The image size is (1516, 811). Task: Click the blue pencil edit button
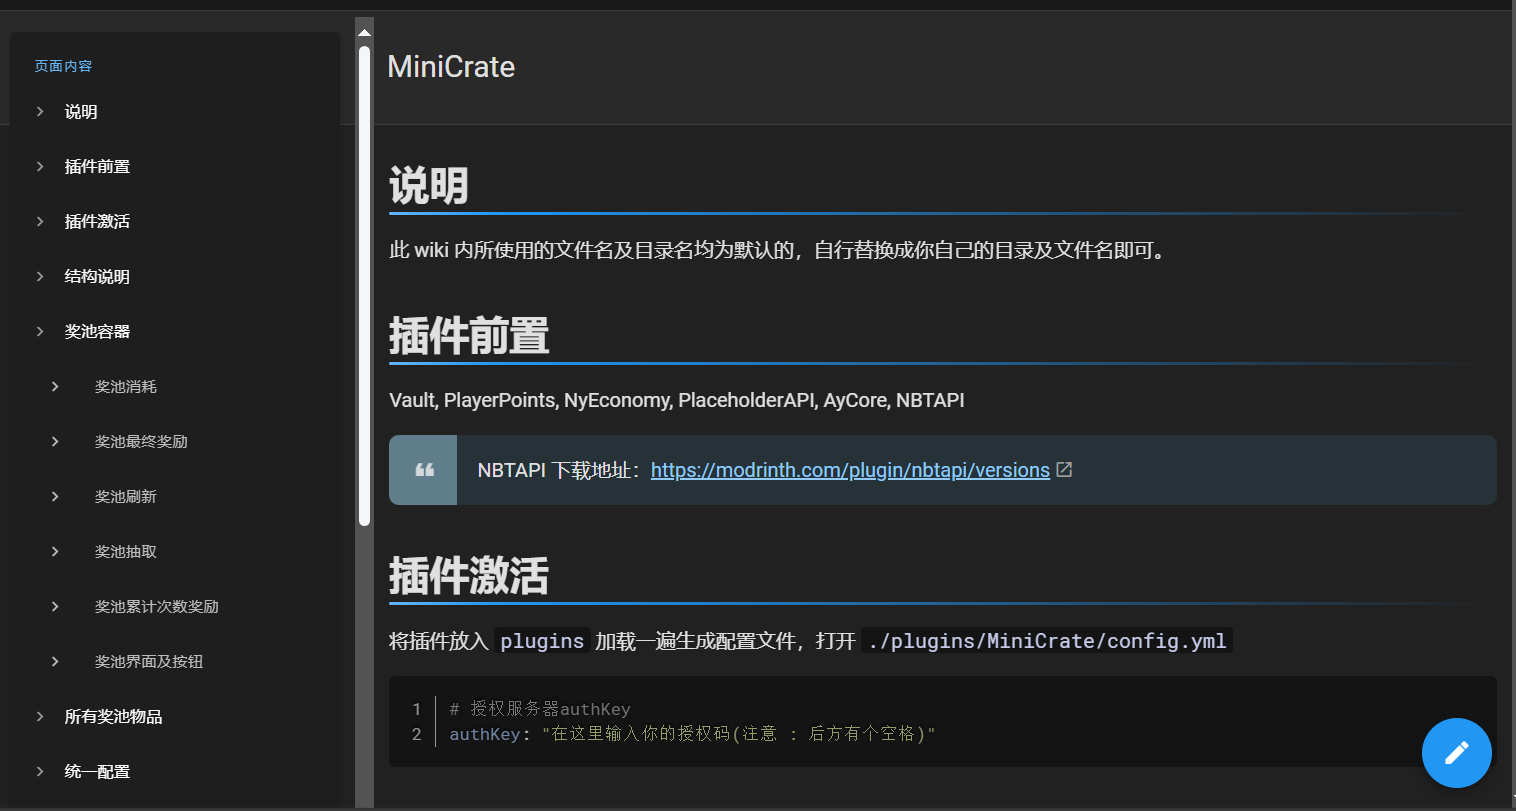pyautogui.click(x=1456, y=753)
